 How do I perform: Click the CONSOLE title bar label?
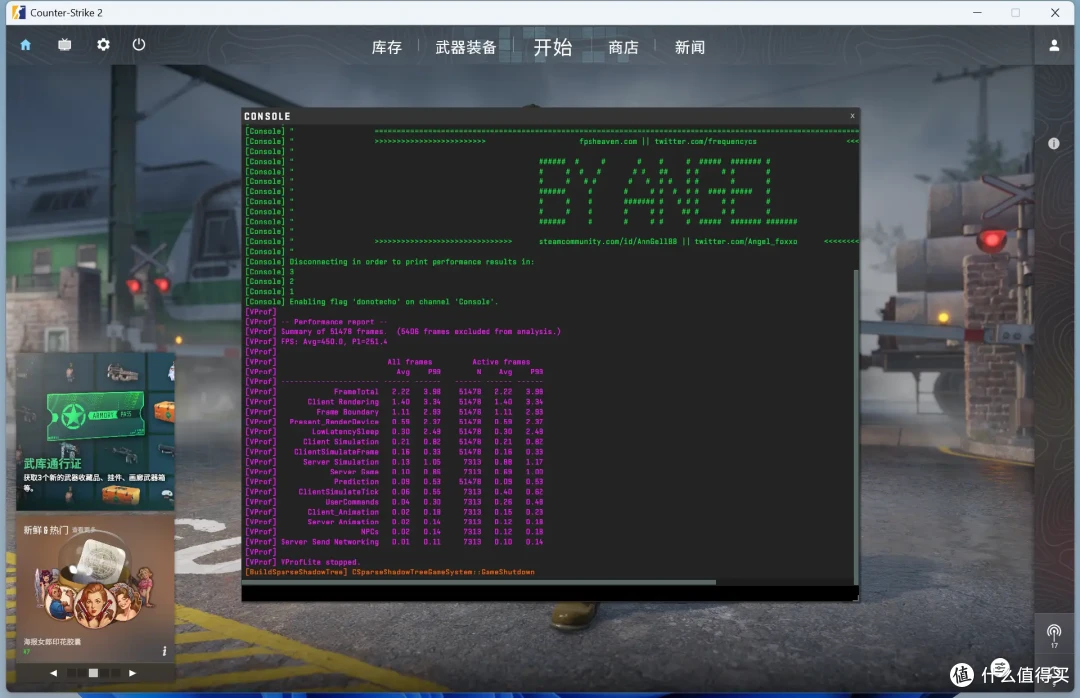[267, 116]
